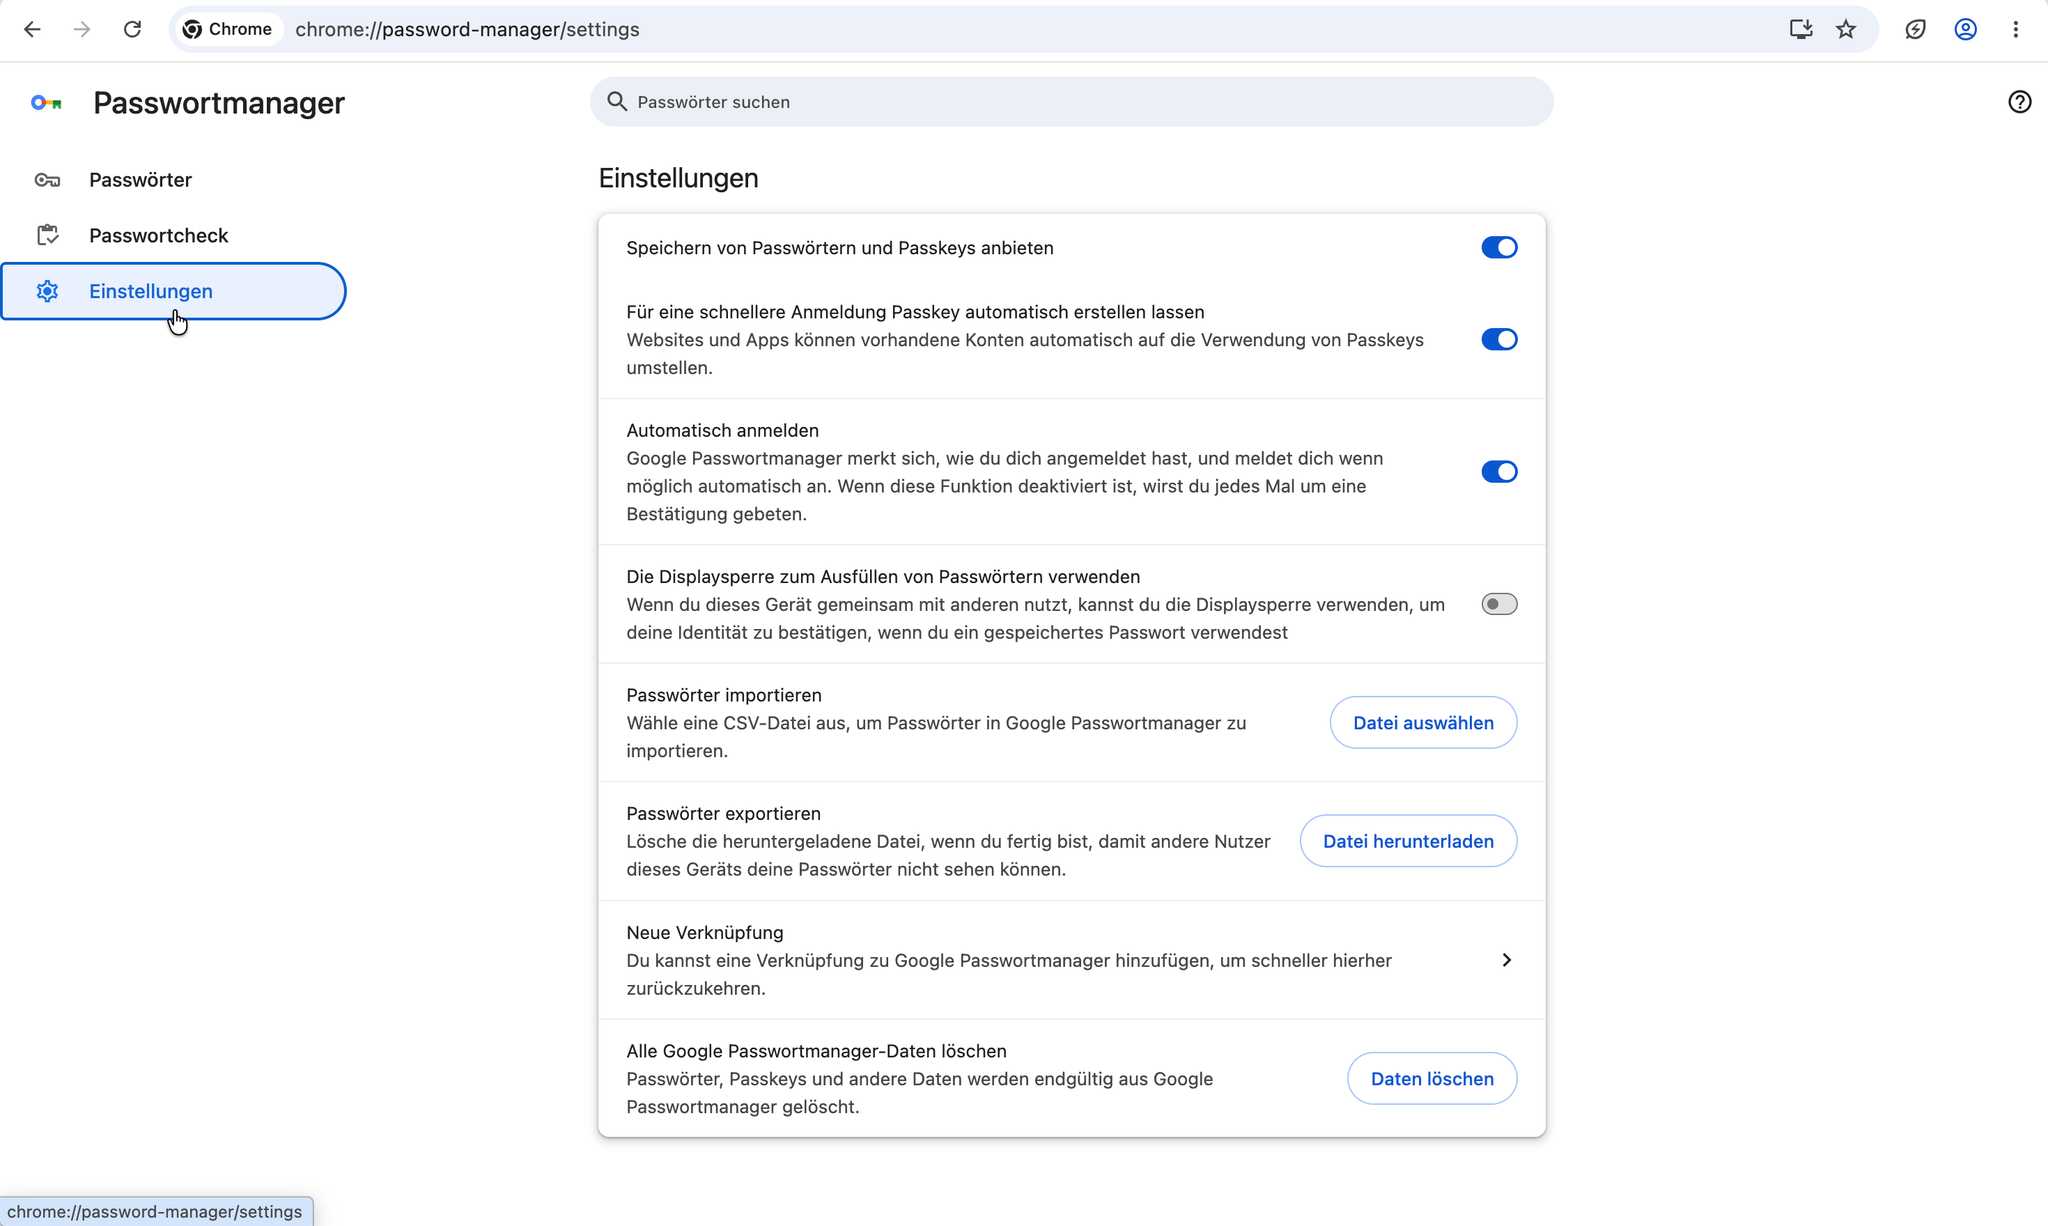Go back with the browser back arrow

click(32, 29)
